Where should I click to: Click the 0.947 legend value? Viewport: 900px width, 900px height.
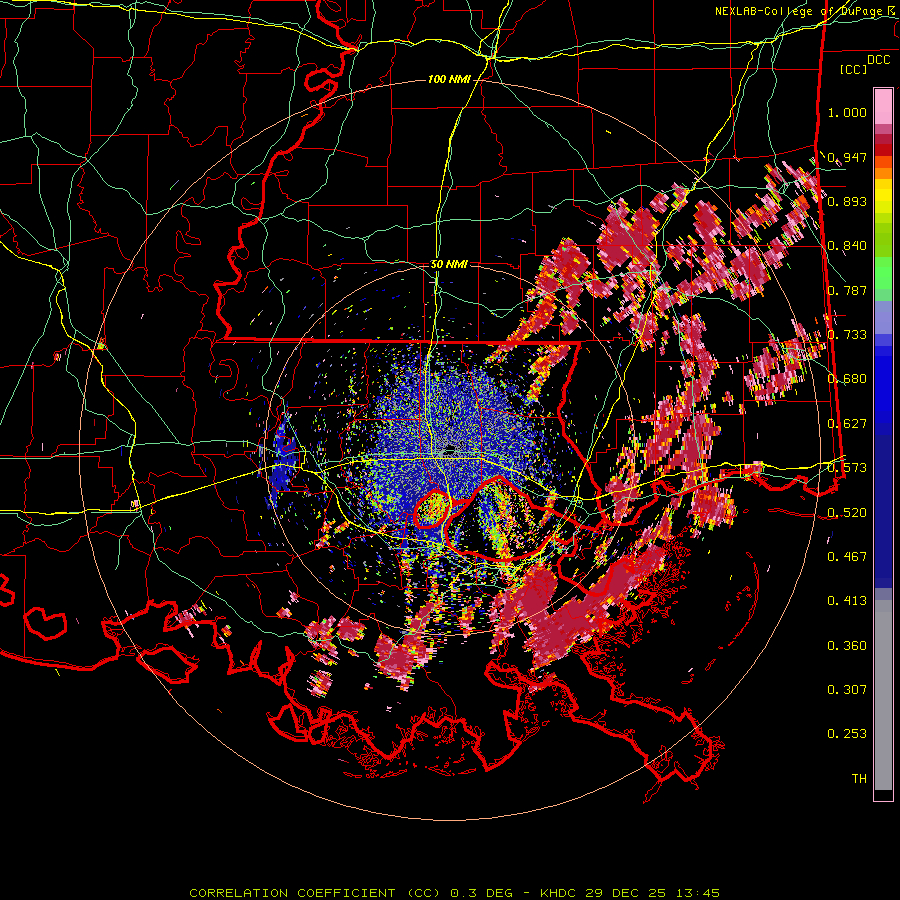pyautogui.click(x=847, y=157)
